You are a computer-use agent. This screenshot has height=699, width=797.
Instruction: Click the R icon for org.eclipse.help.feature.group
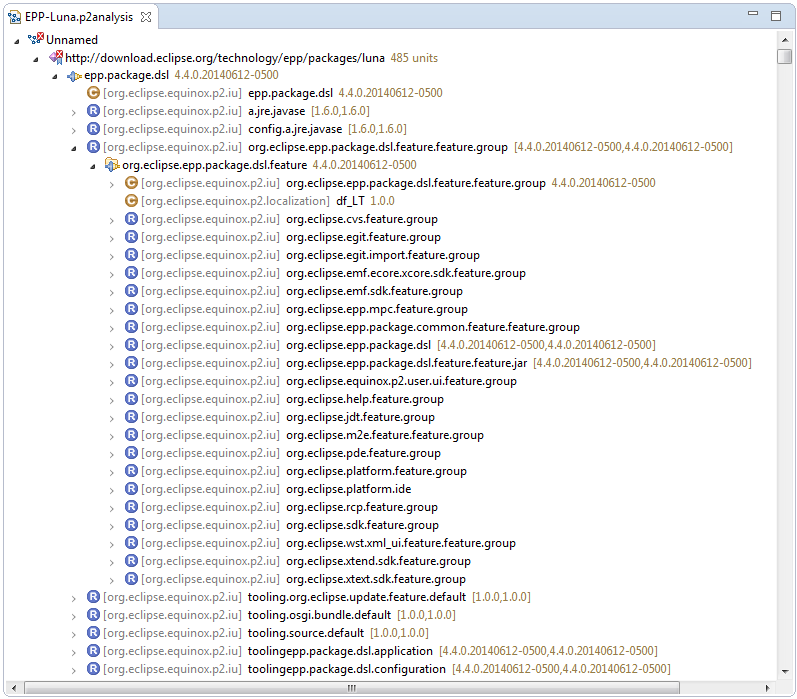pyautogui.click(x=132, y=399)
